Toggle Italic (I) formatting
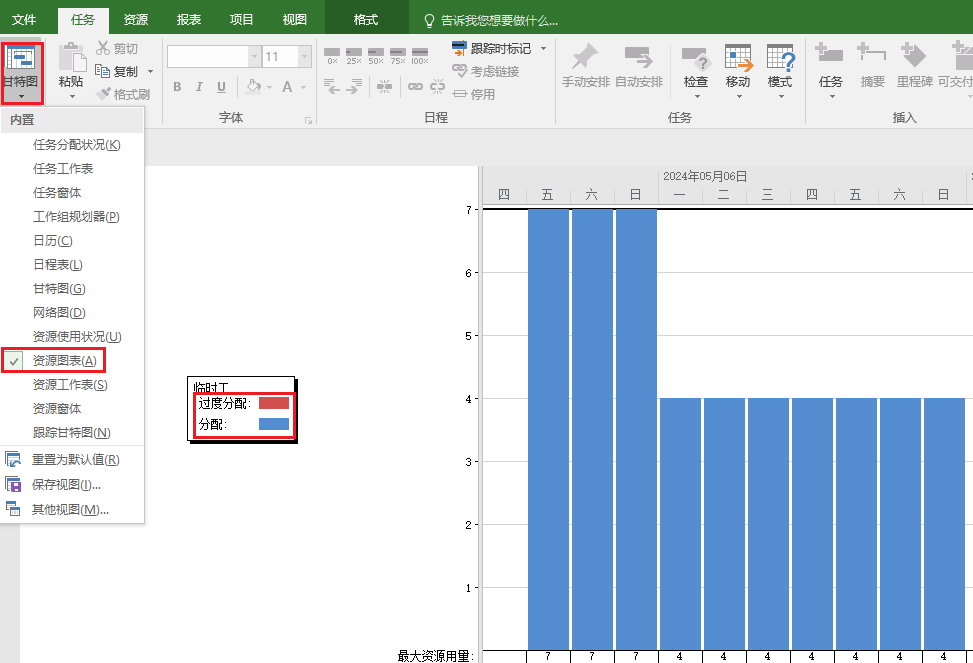The image size is (973, 663). 199,87
